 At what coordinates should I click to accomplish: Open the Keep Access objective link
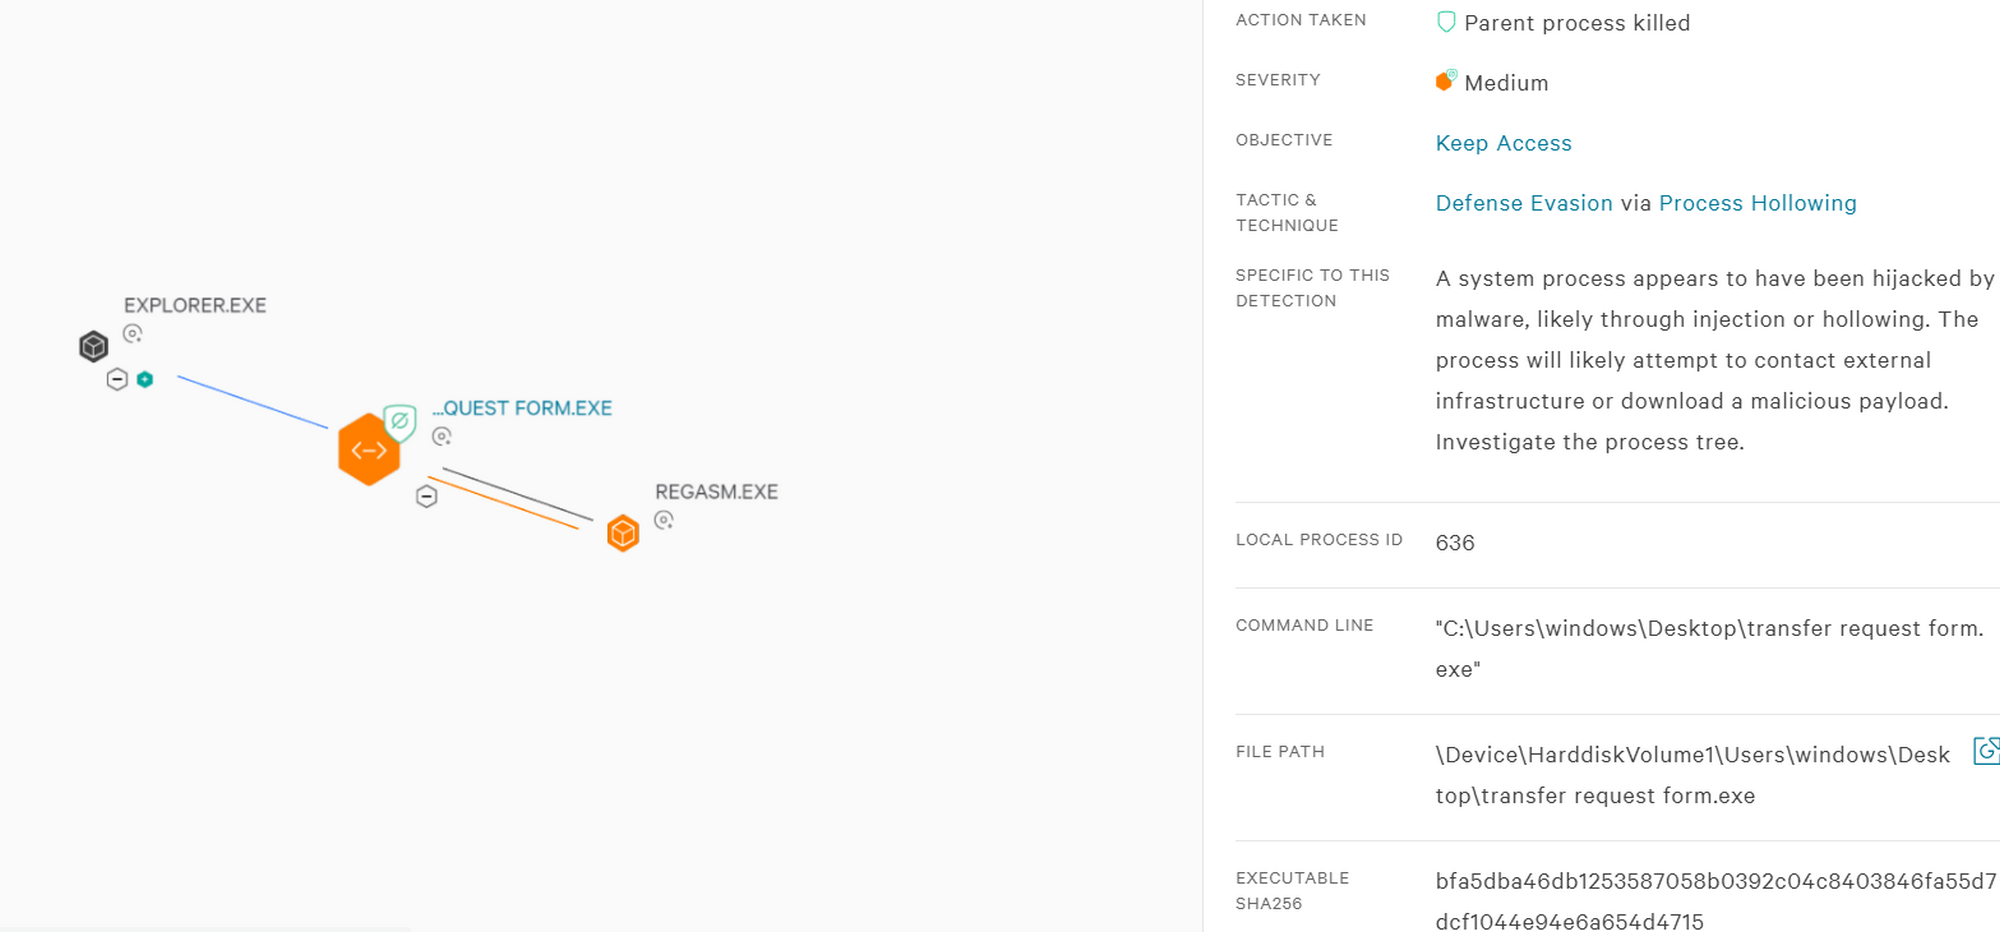[x=1503, y=143]
